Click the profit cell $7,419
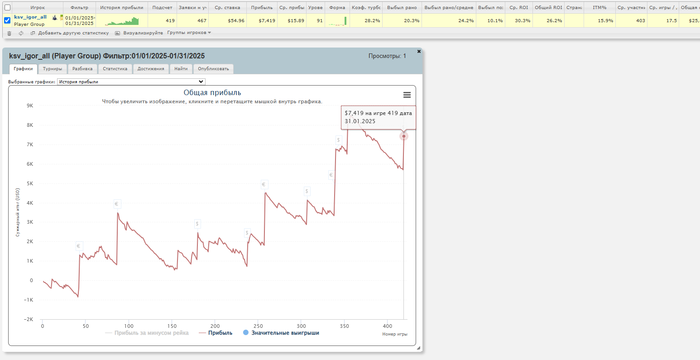Image resolution: width=700 pixels, height=360 pixels. coord(267,21)
